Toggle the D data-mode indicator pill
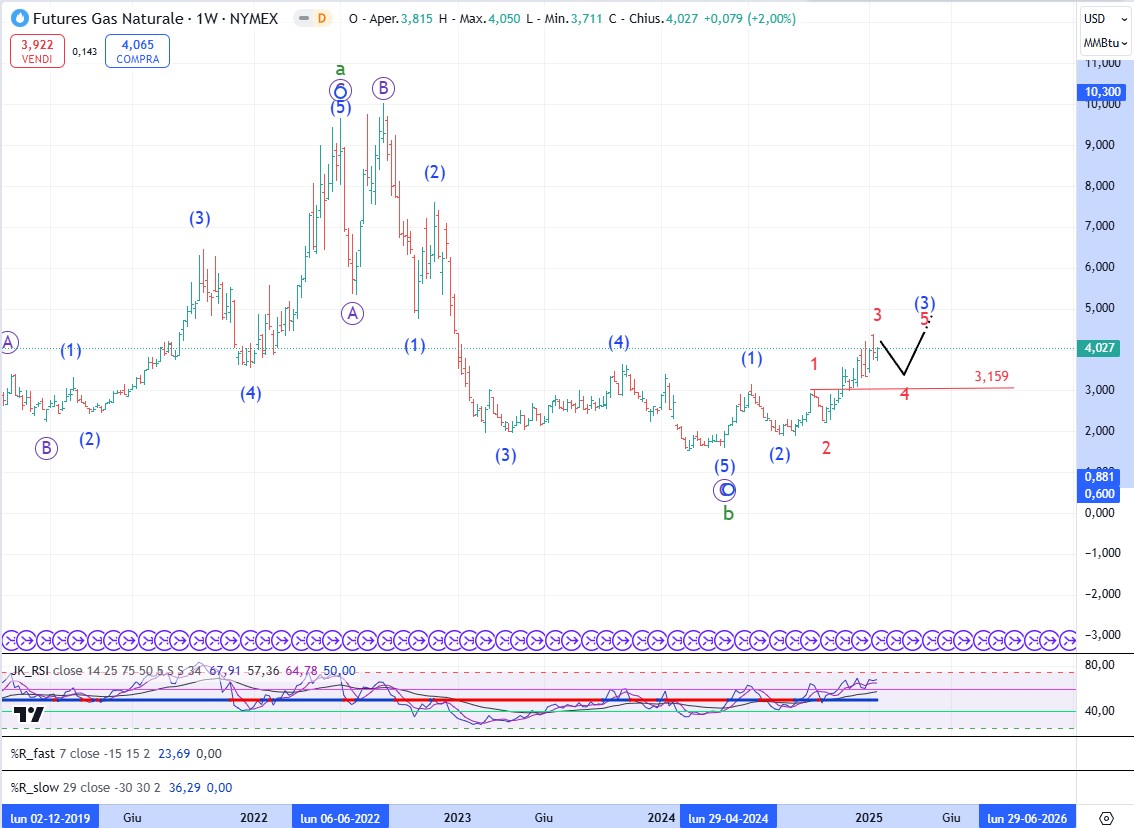This screenshot has height=828, width=1134. click(x=320, y=18)
